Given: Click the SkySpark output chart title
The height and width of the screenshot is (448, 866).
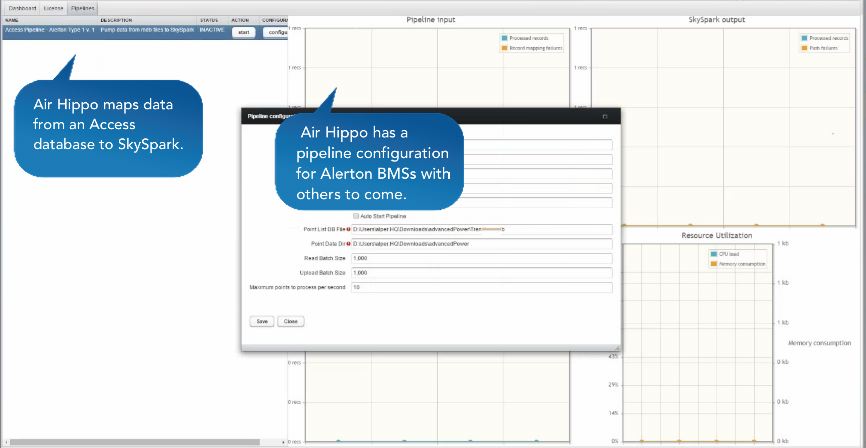Looking at the screenshot, I should pos(717,19).
